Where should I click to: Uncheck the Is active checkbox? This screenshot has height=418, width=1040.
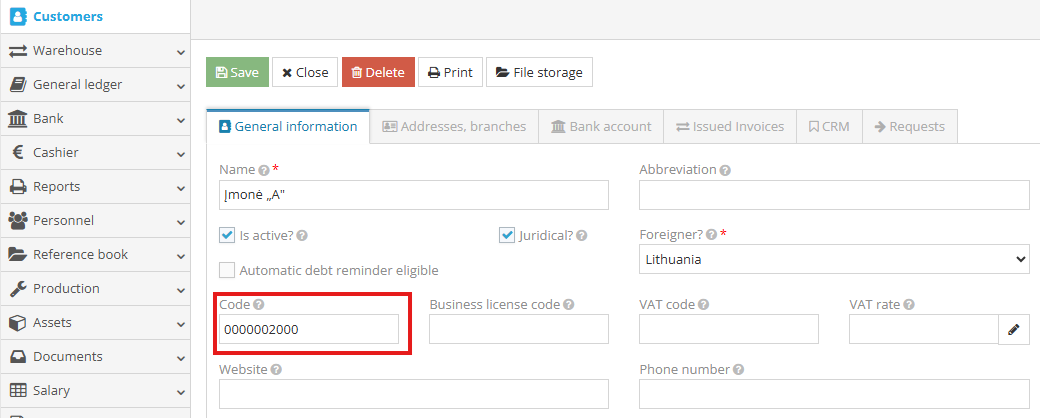tap(227, 236)
